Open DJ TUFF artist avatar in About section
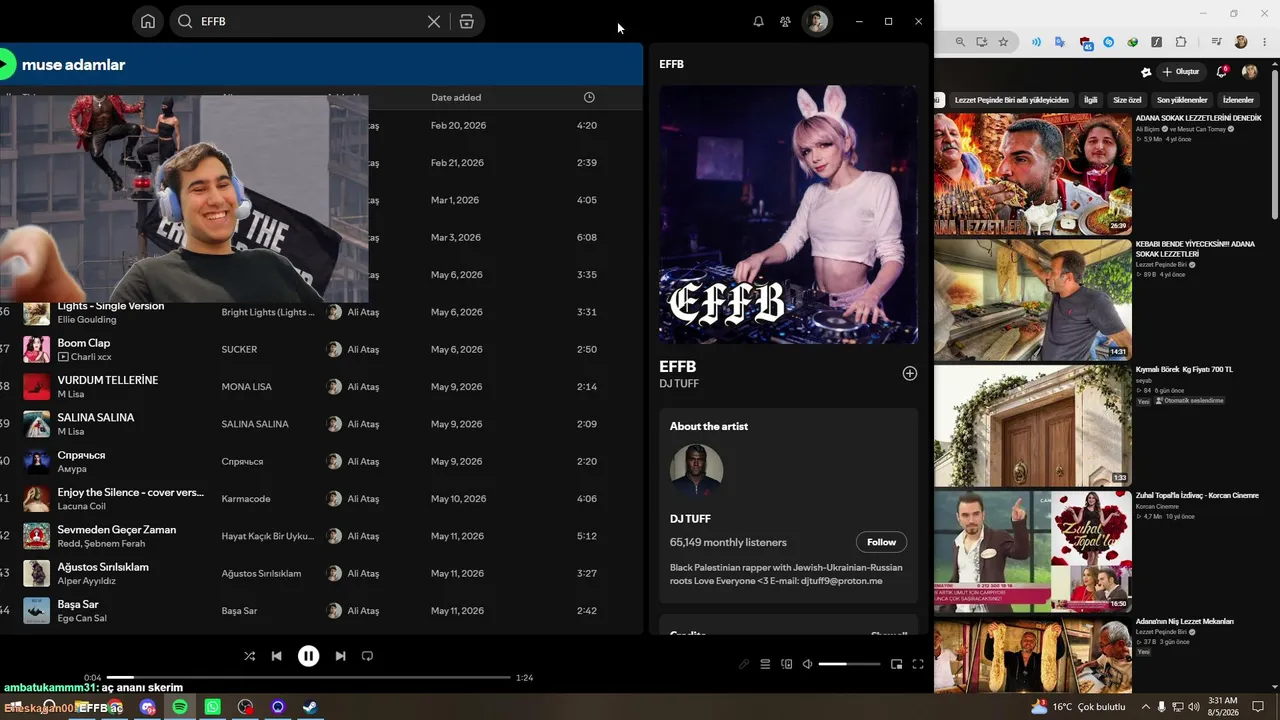Screen dimensions: 1280x720 pos(696,471)
